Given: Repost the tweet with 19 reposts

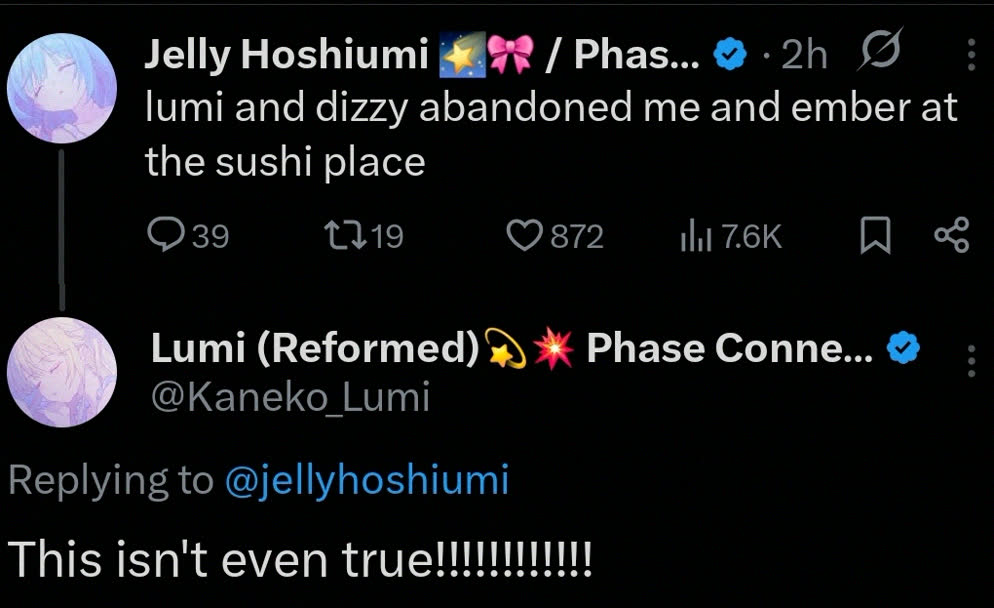Looking at the screenshot, I should pos(341,235).
